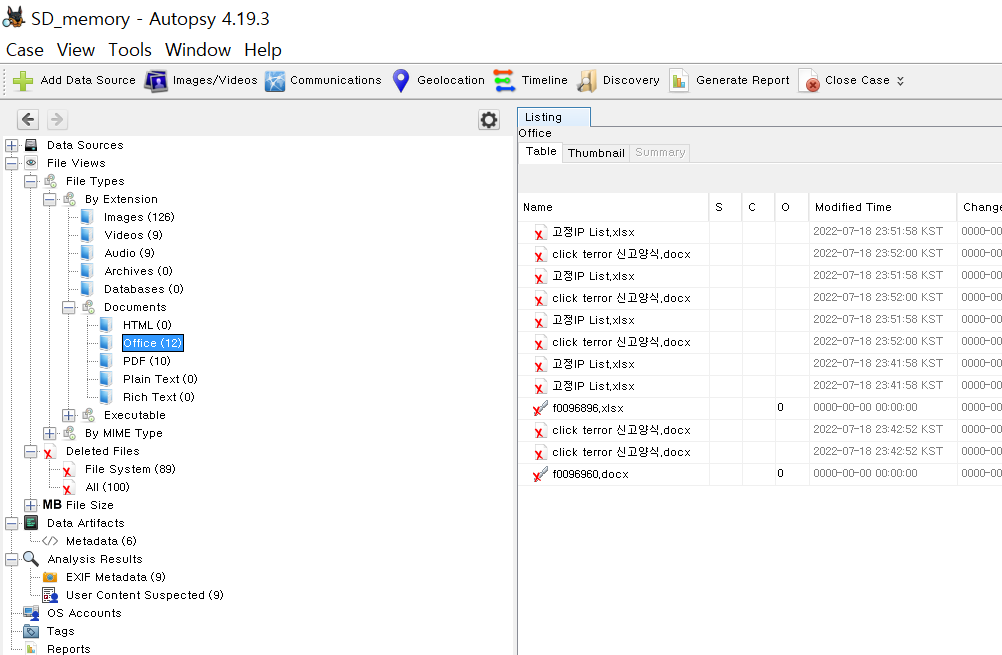1002x655 pixels.
Task: Sort by the S column header
Action: tap(725, 207)
